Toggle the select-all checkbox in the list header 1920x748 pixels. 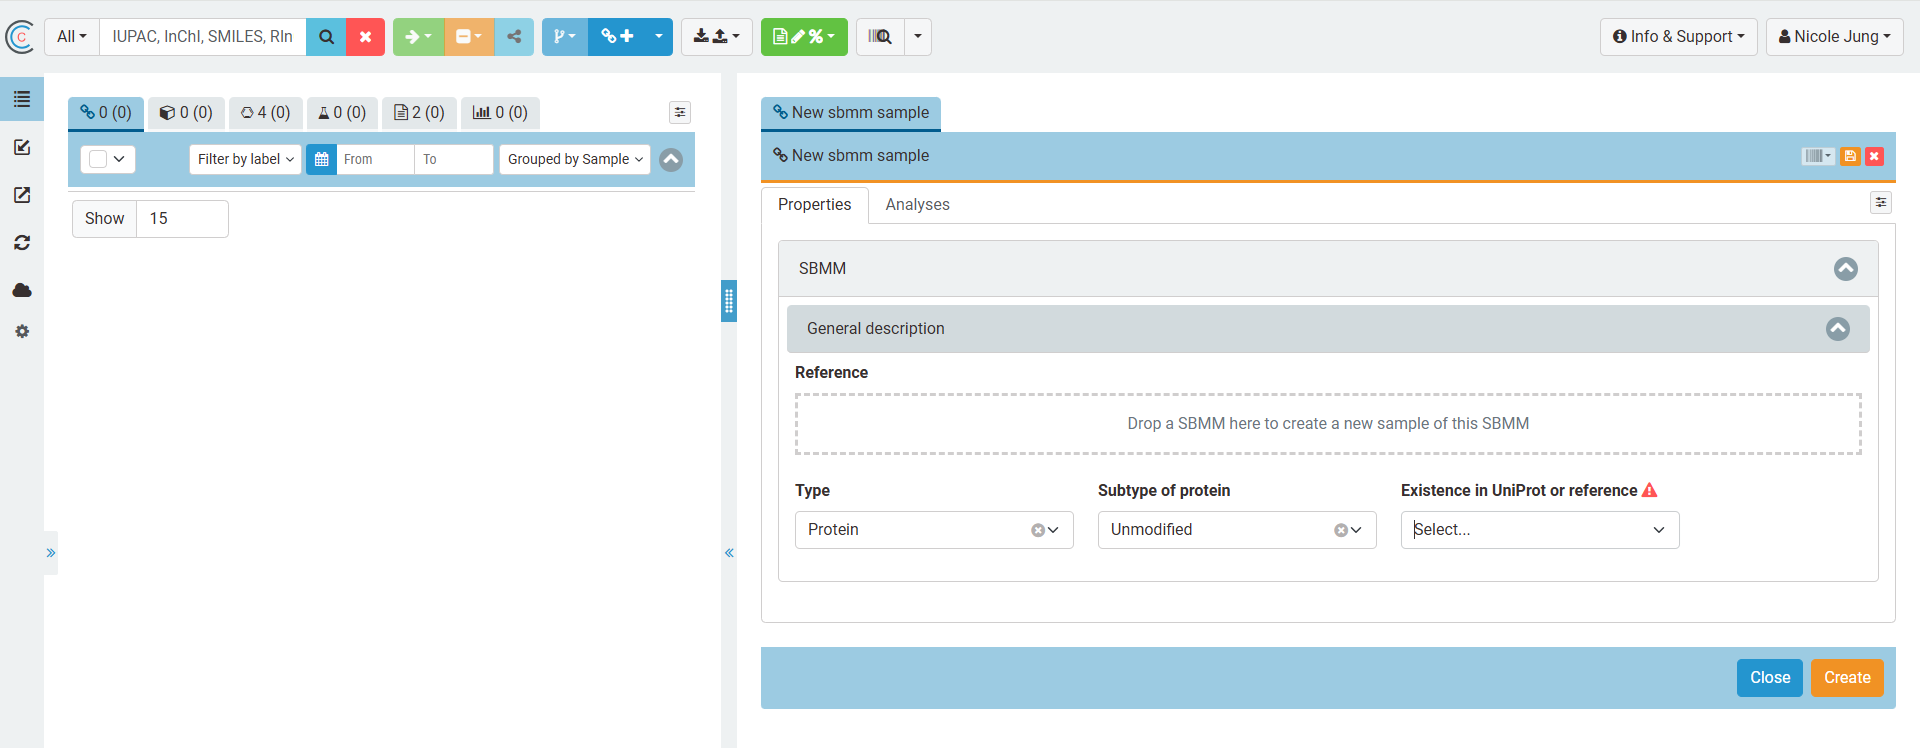98,159
